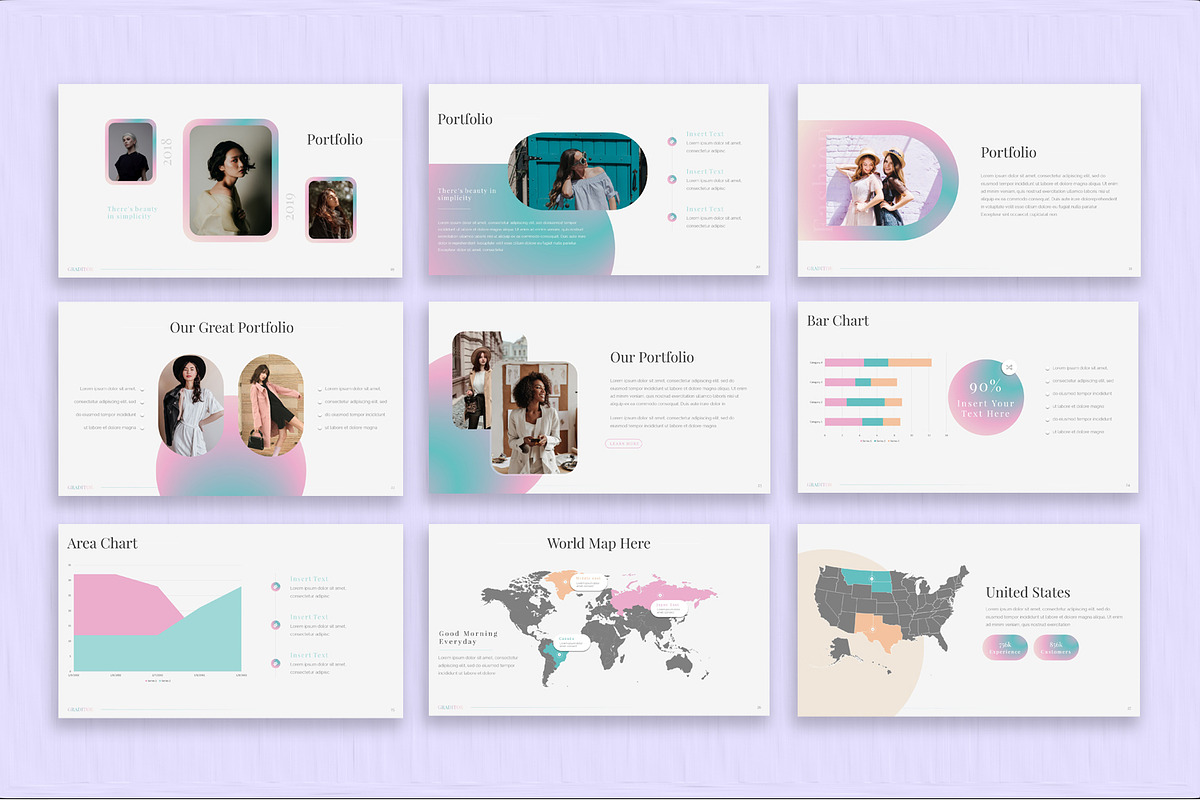
Task: Select the Canada pin on the world map
Action: pos(559,654)
